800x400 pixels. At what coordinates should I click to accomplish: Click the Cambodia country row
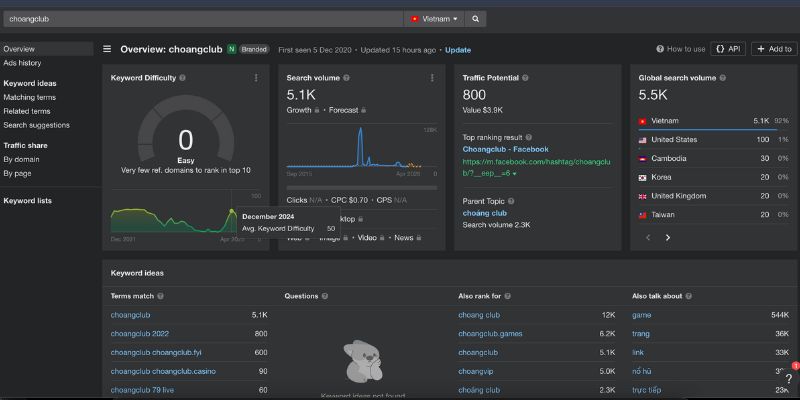714,158
